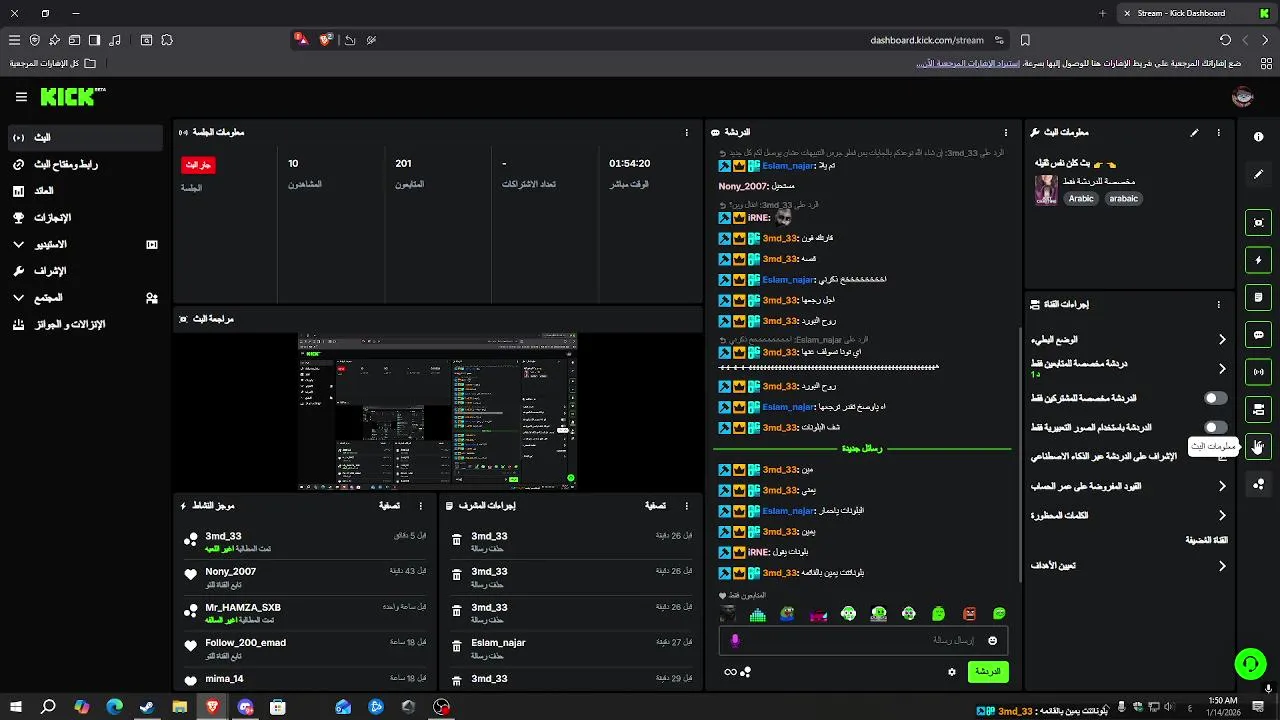Open الإشراف moderation navigation item
Viewport: 1280px width, 720px height.
(85, 271)
